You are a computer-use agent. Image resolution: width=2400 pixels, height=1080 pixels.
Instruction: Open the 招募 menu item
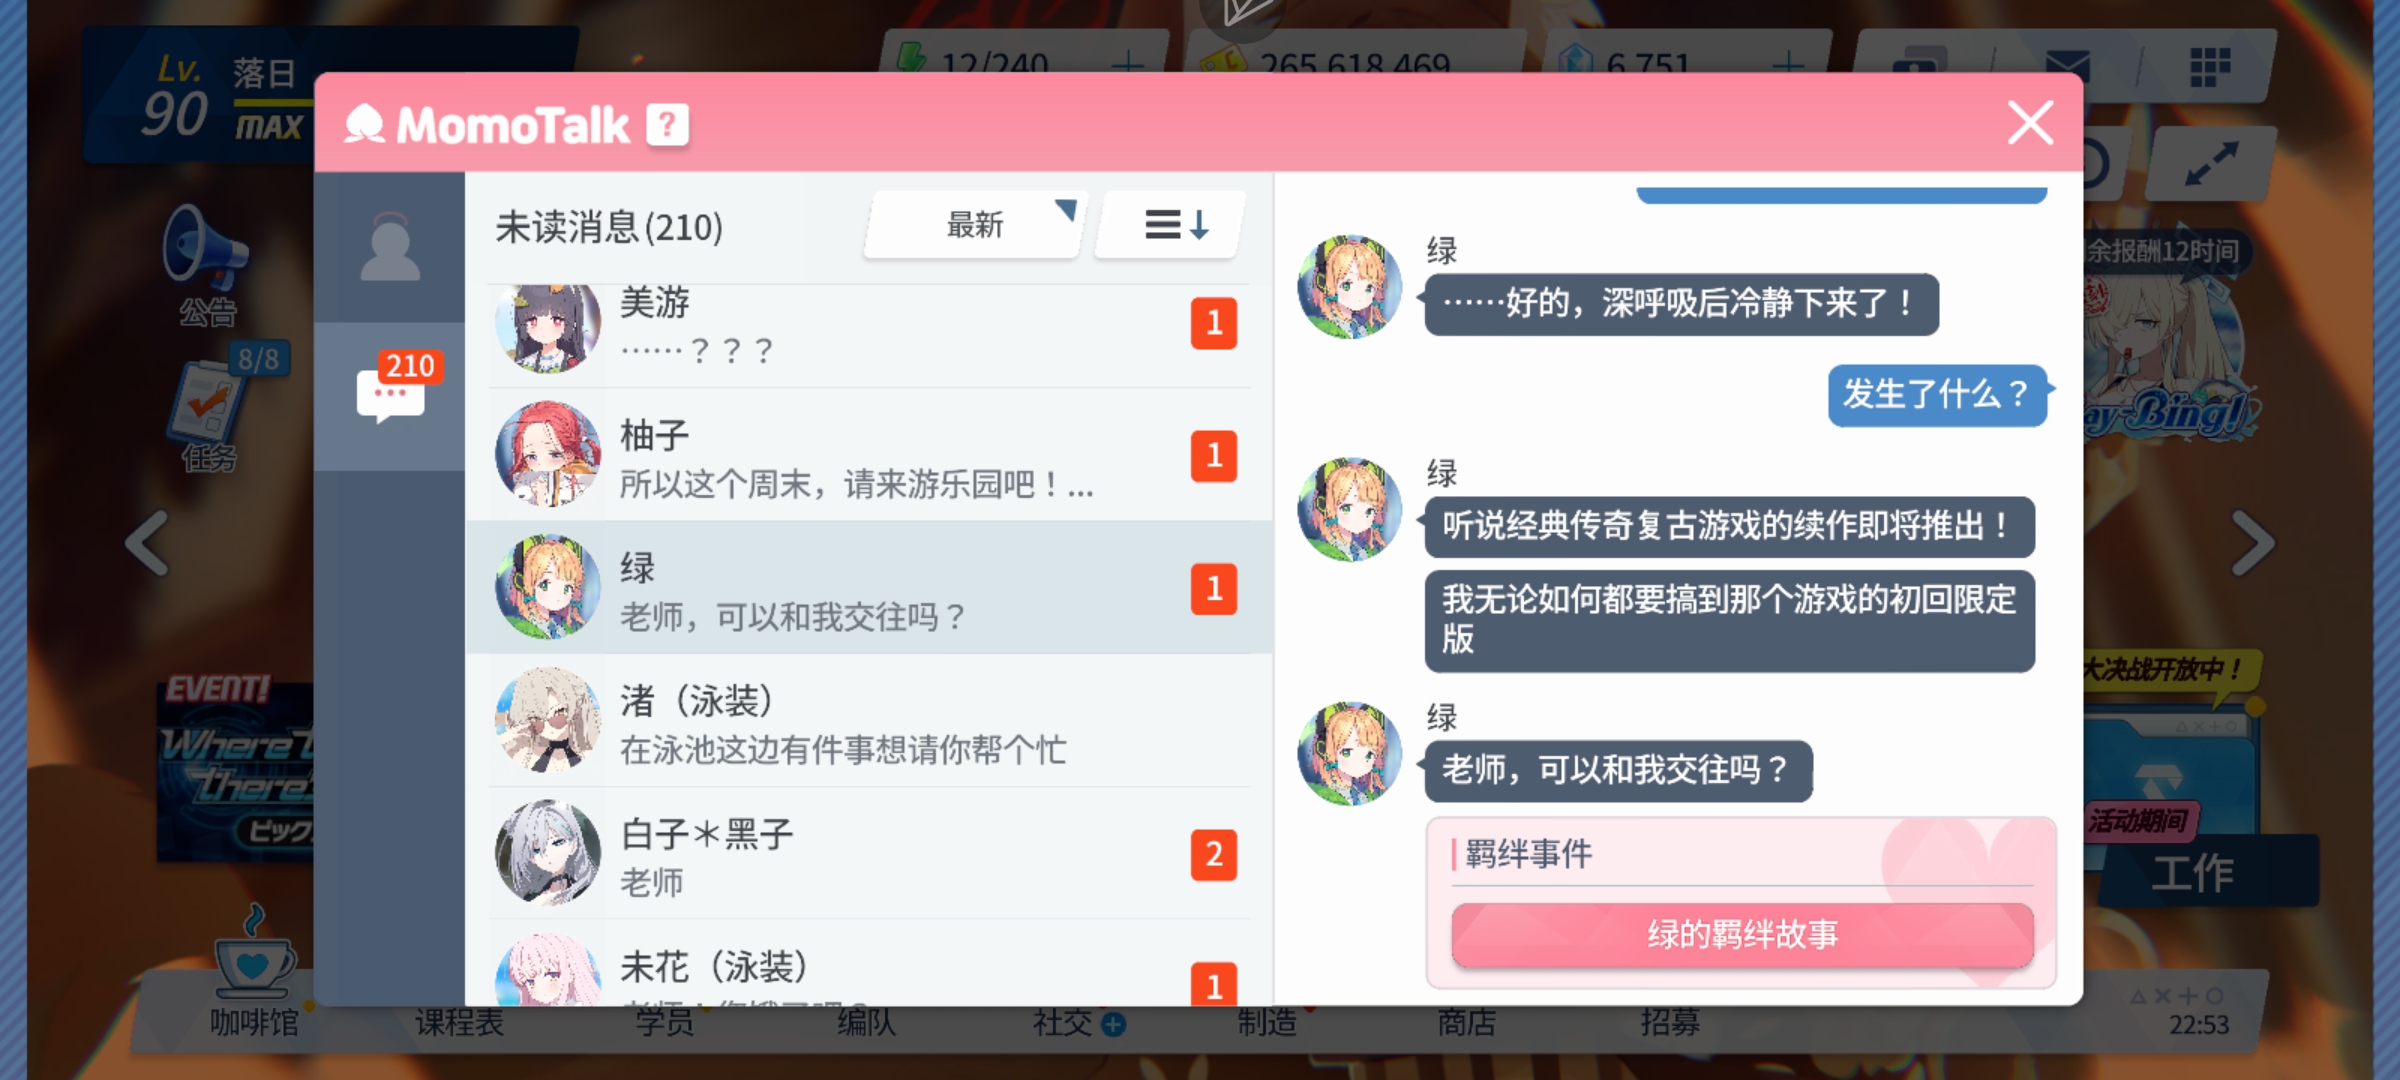coord(1670,1022)
